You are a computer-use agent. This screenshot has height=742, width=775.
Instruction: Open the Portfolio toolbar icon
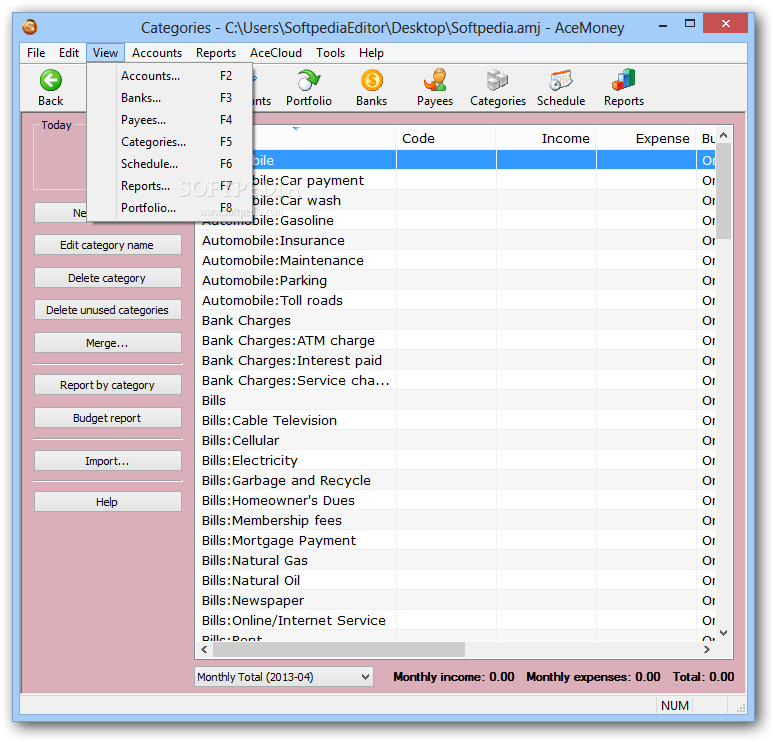tap(309, 81)
